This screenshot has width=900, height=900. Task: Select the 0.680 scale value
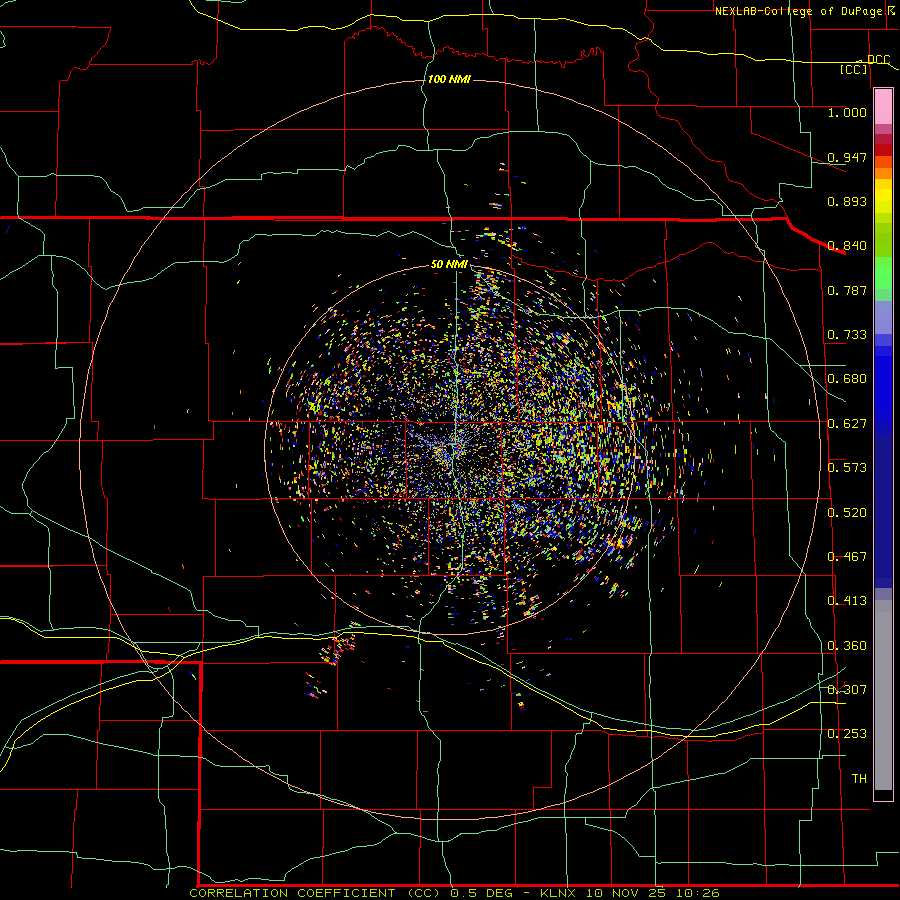click(x=847, y=379)
